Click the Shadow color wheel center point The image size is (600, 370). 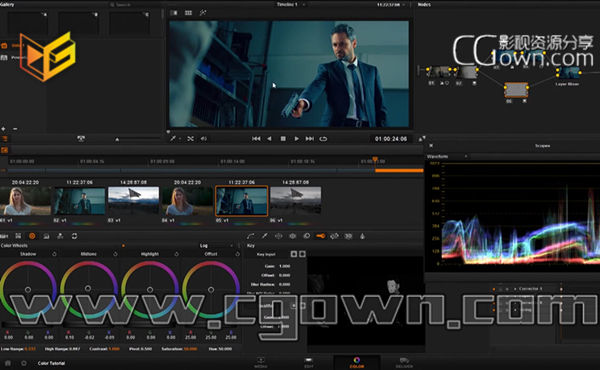click(28, 290)
